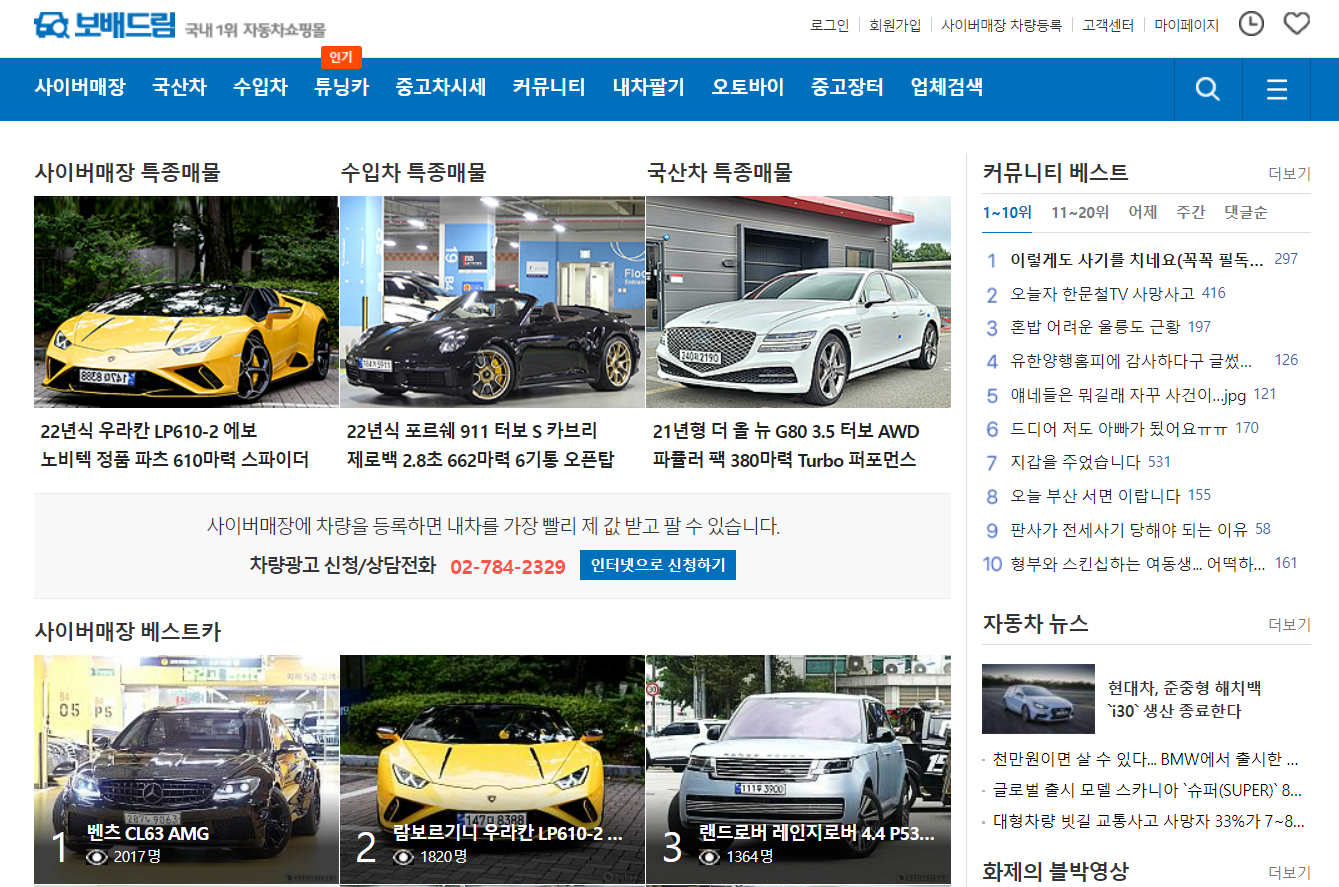The image size is (1339, 887).
Task: Click 더보기 next to 자동차 뉴스
Action: (x=1289, y=625)
